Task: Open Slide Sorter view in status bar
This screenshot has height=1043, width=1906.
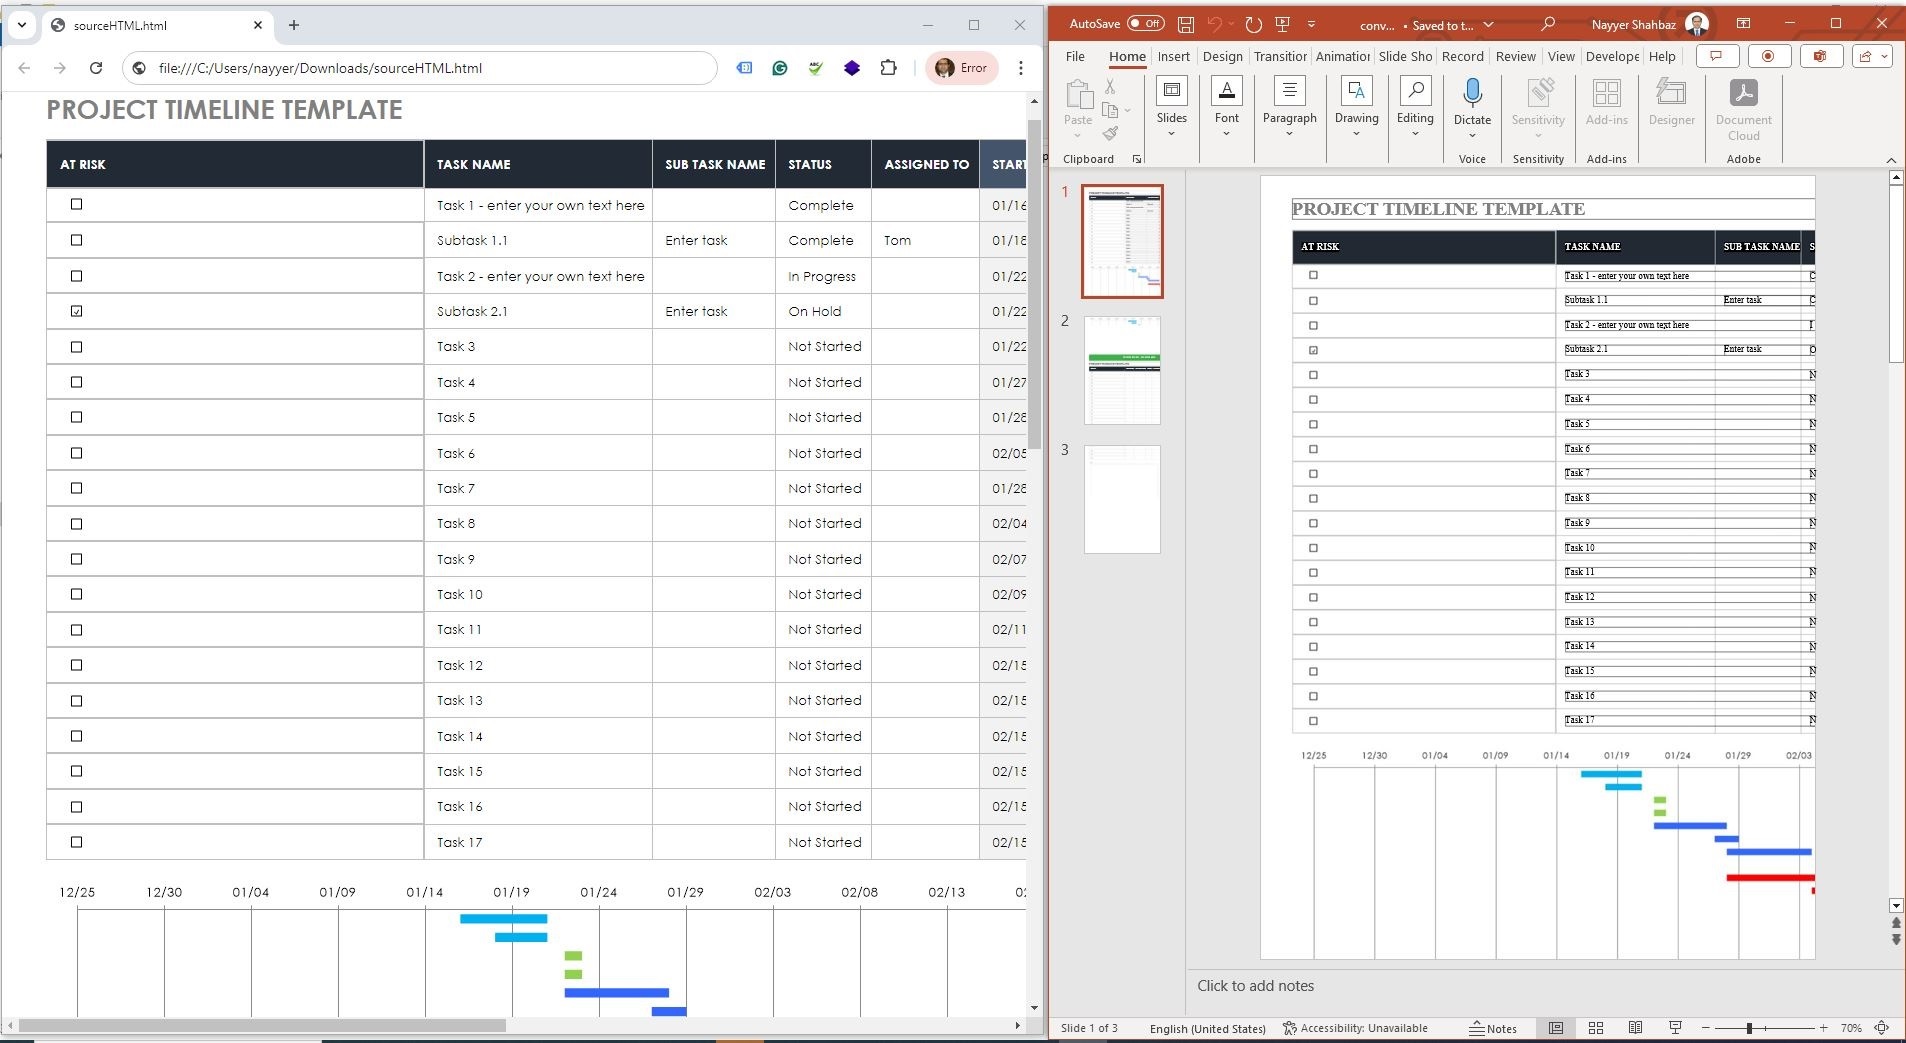Action: [1596, 1028]
